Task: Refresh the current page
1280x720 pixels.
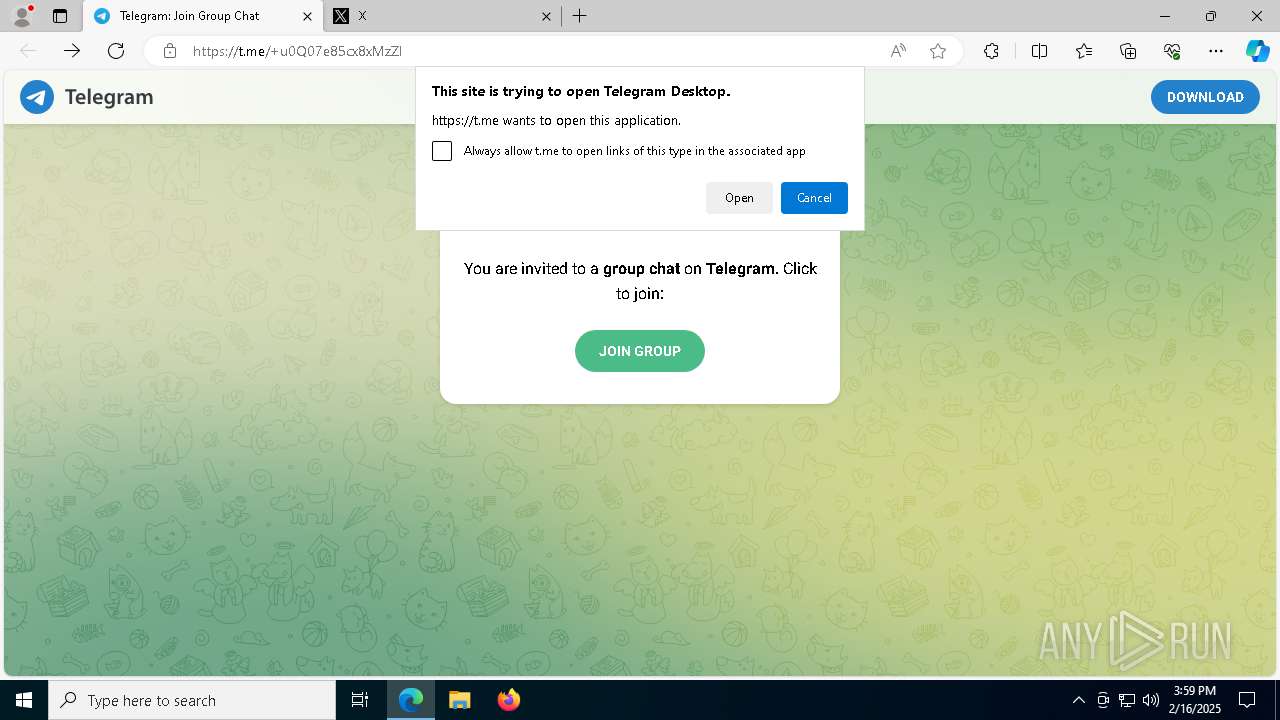Action: (116, 51)
